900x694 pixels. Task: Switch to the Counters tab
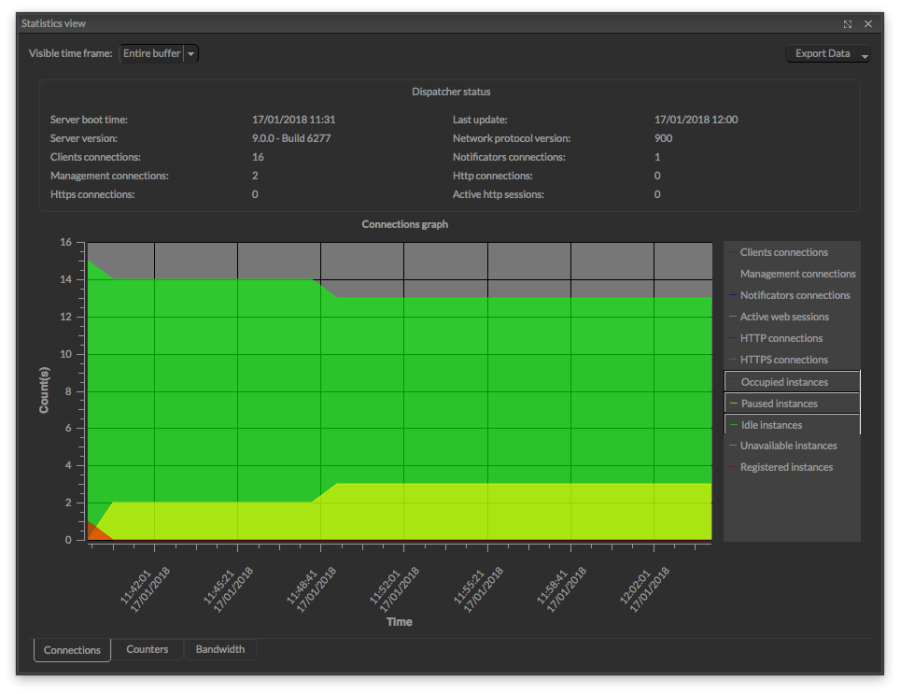(146, 649)
